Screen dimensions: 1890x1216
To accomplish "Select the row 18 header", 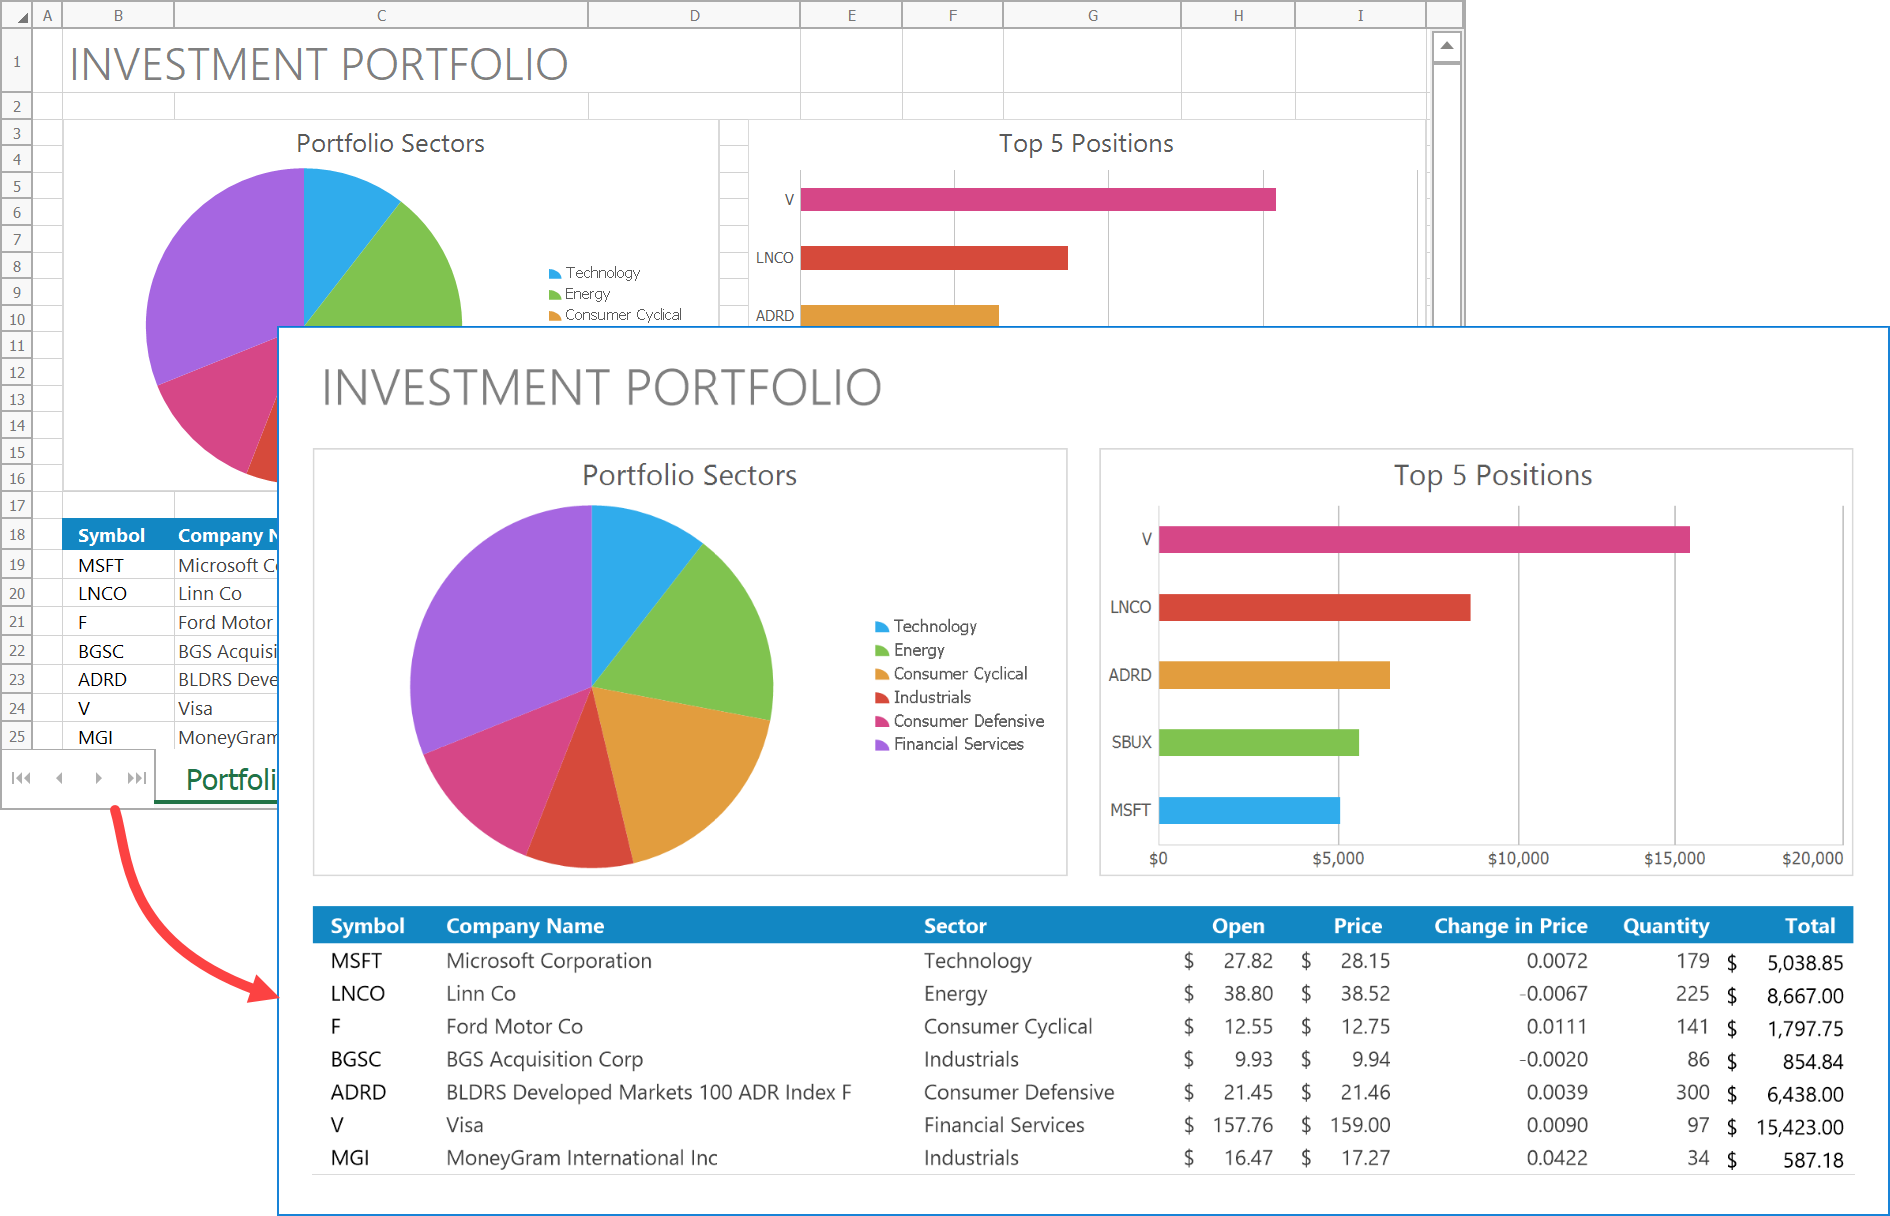I will tap(17, 535).
